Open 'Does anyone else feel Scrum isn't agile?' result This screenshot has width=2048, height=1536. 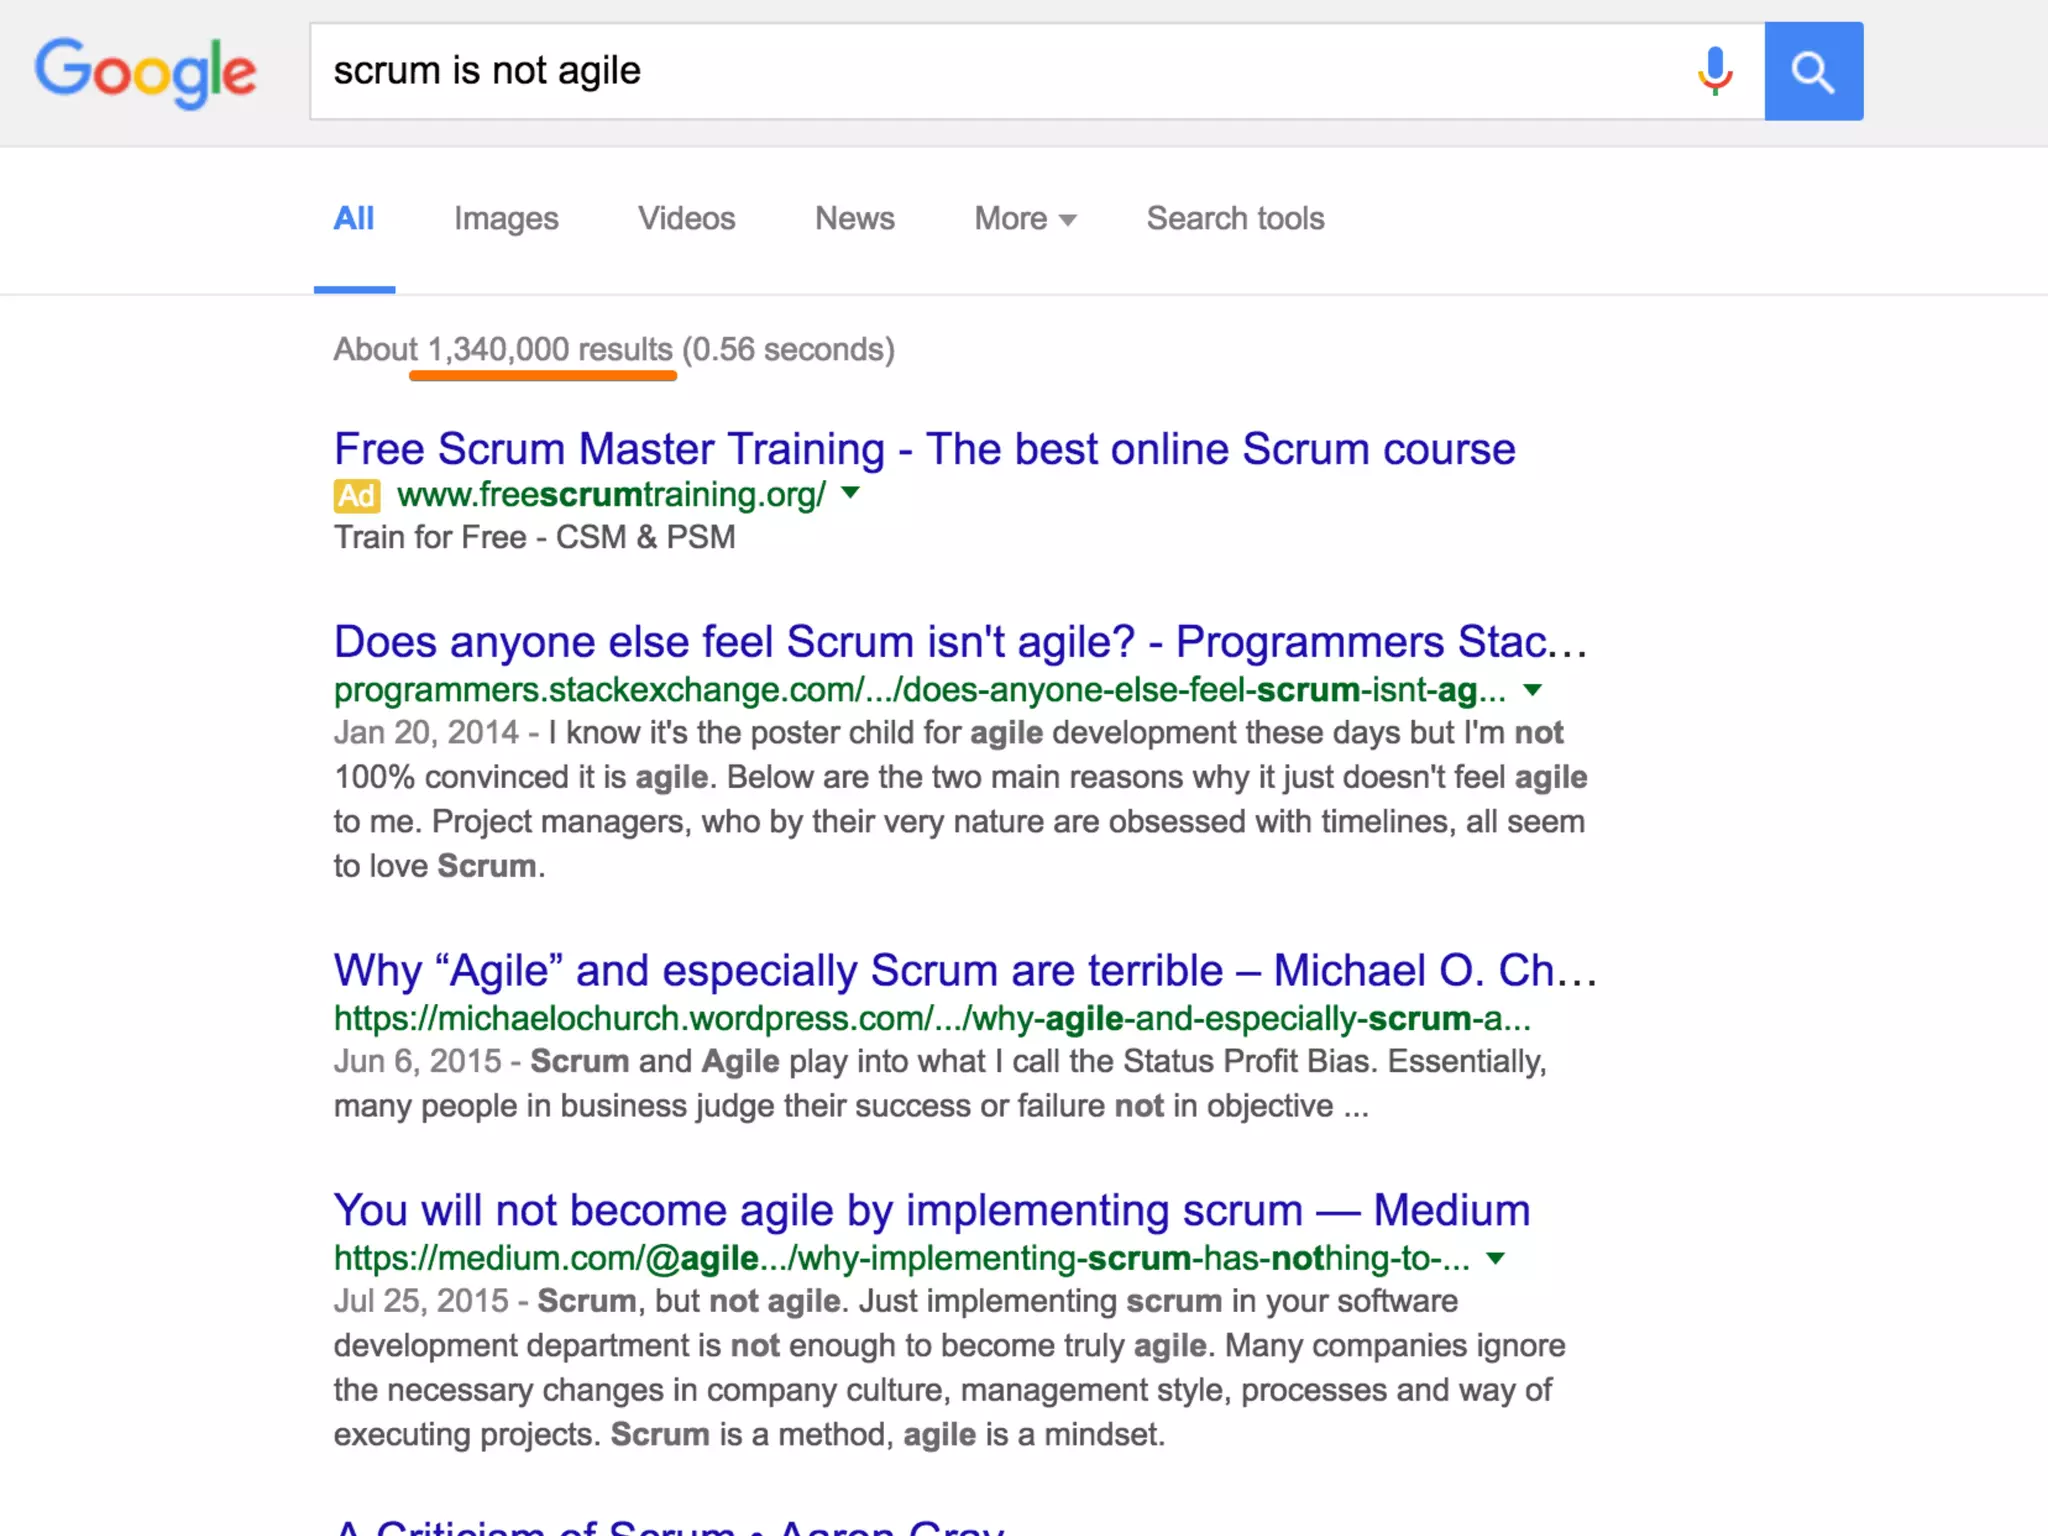tap(960, 642)
